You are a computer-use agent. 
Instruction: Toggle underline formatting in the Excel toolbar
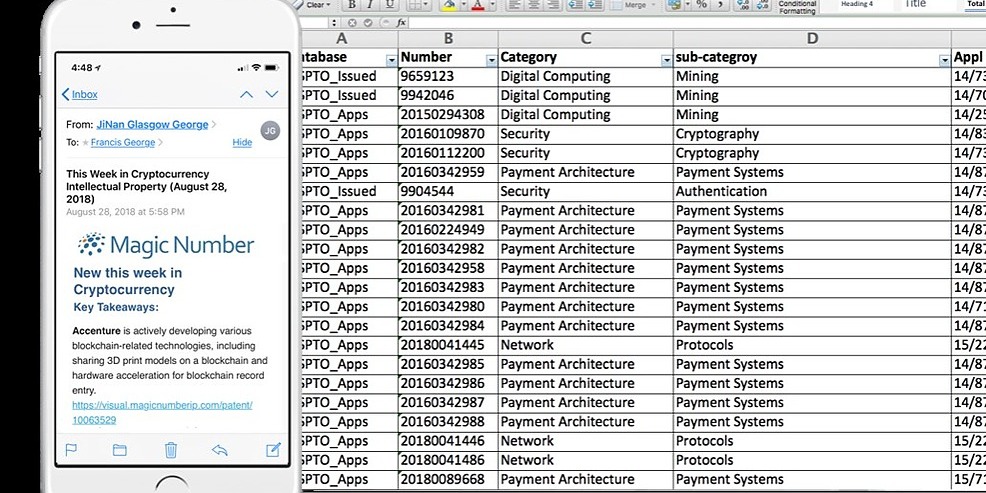[x=390, y=4]
